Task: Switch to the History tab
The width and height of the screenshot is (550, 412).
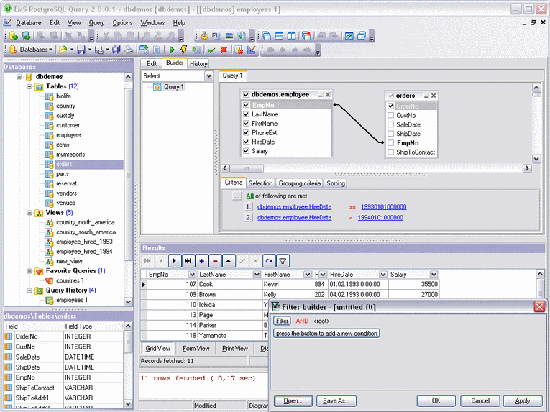Action: [x=199, y=63]
